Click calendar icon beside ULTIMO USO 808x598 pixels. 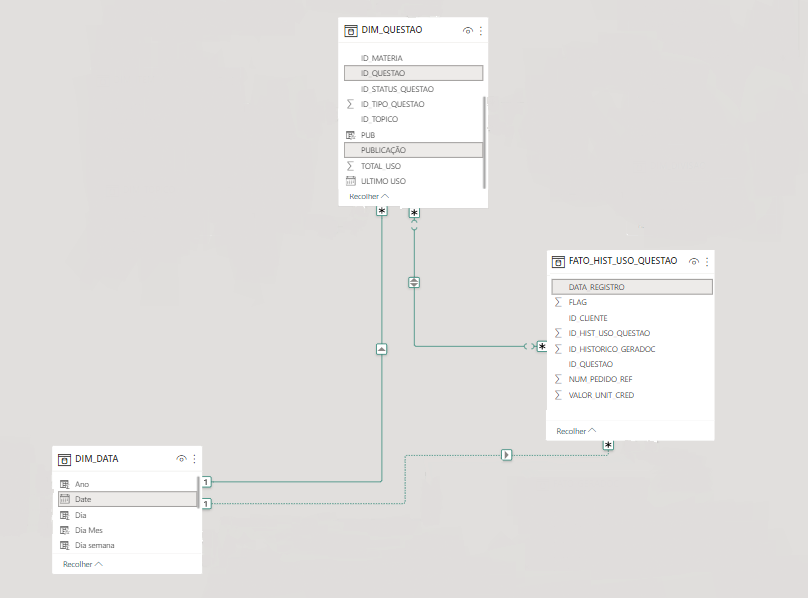point(350,181)
